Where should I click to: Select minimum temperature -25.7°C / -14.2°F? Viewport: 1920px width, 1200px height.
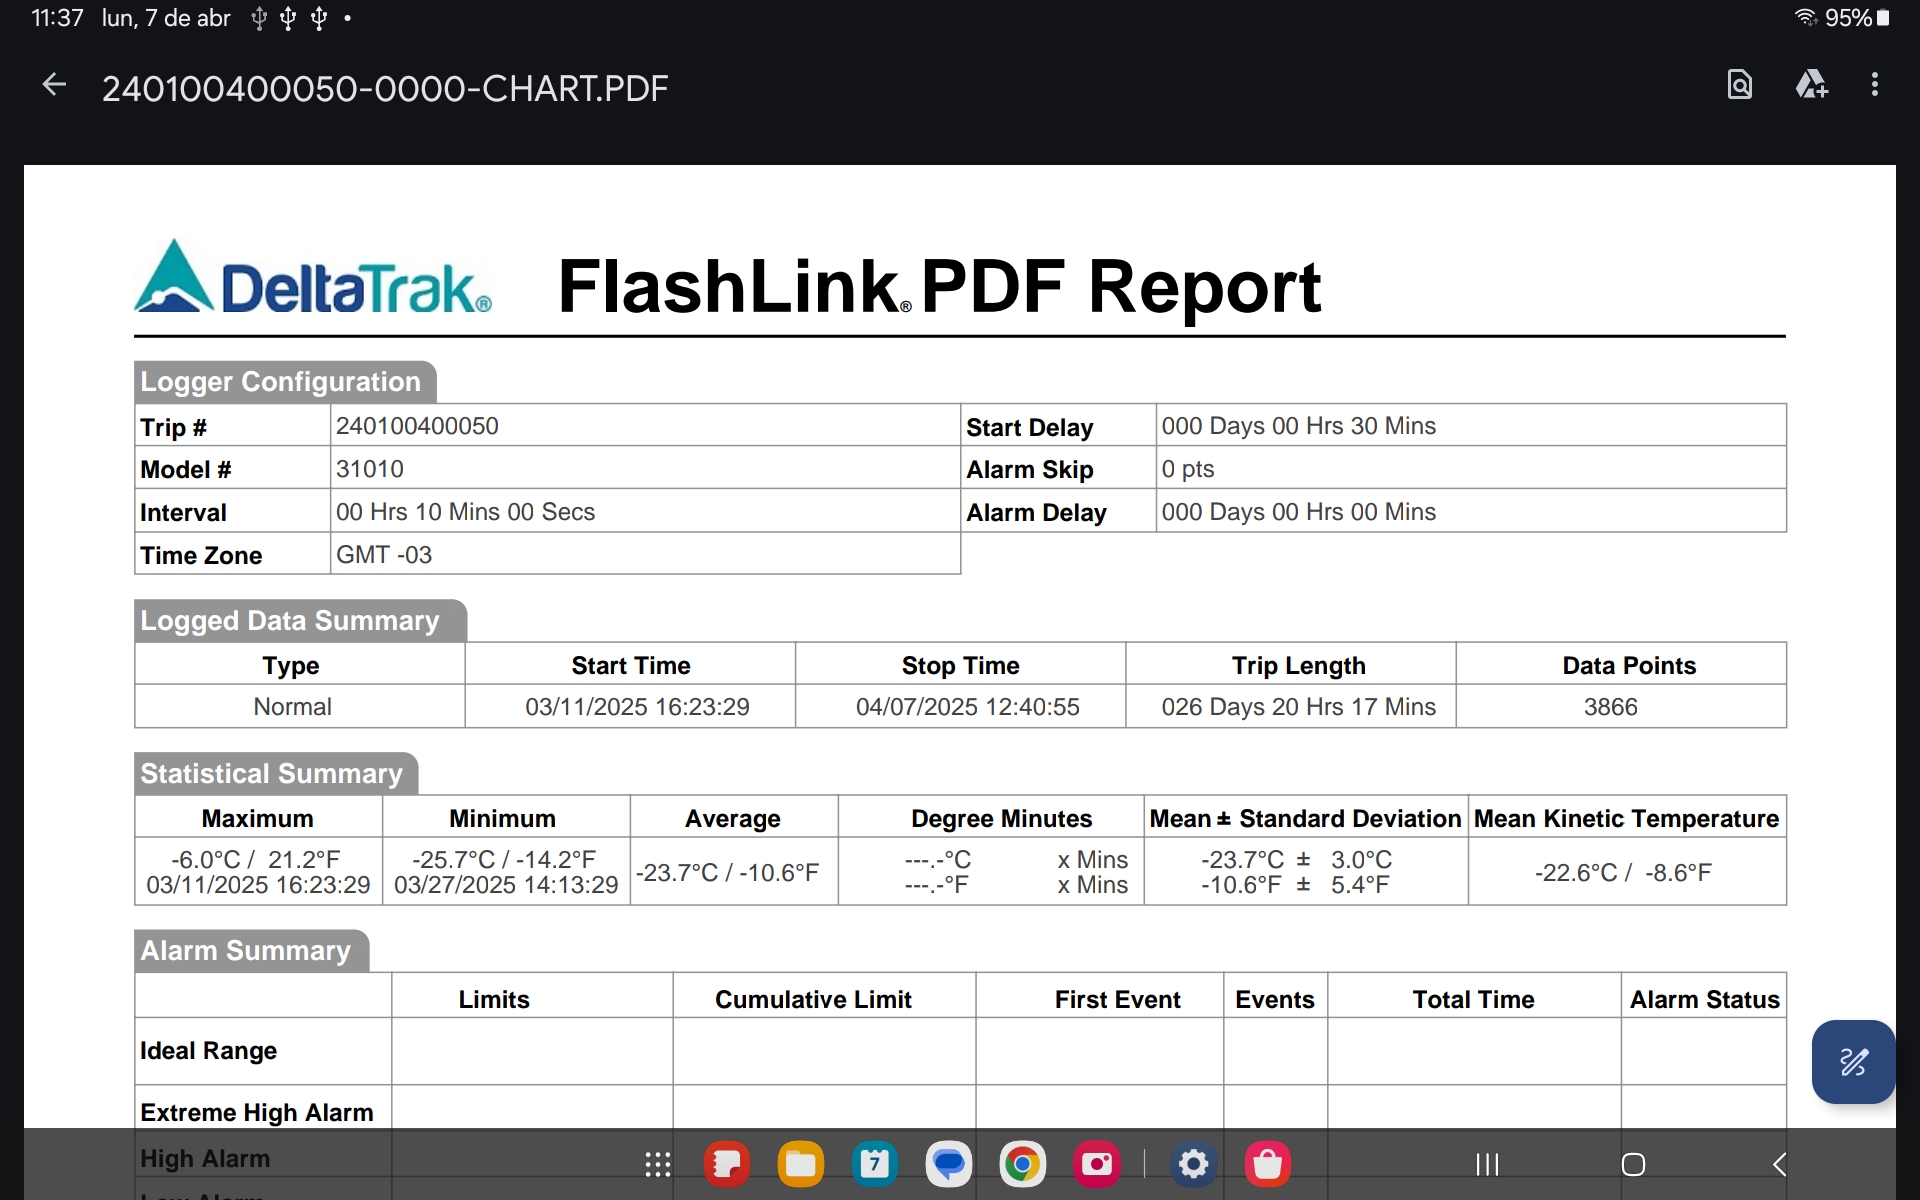coord(503,860)
